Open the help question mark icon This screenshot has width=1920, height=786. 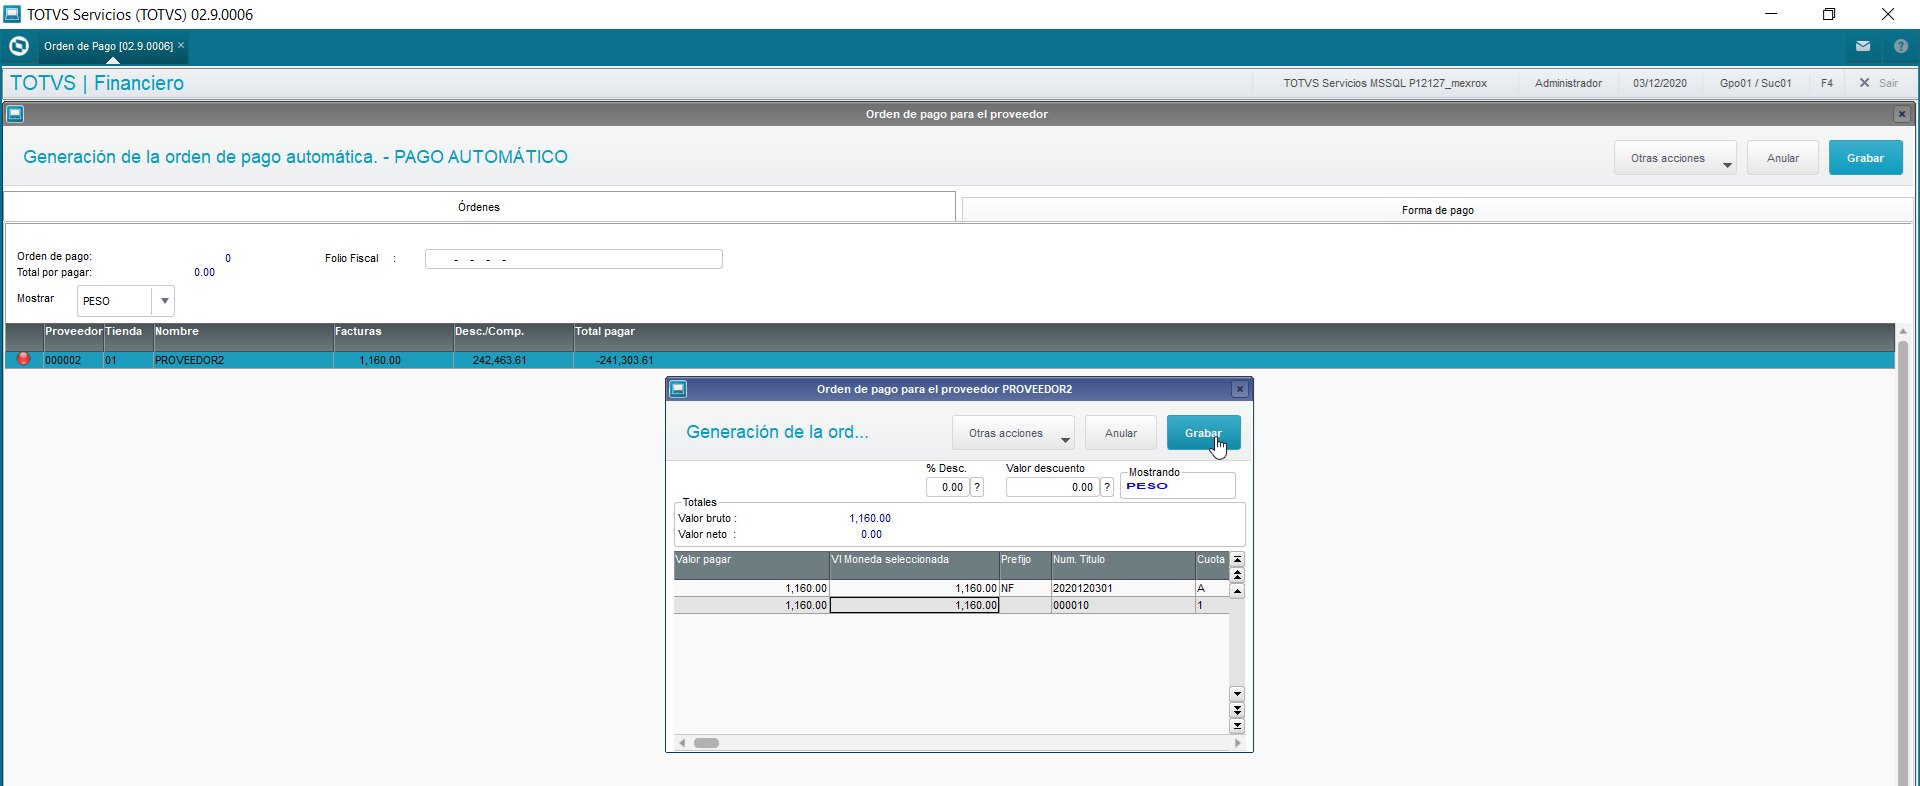coord(1901,46)
